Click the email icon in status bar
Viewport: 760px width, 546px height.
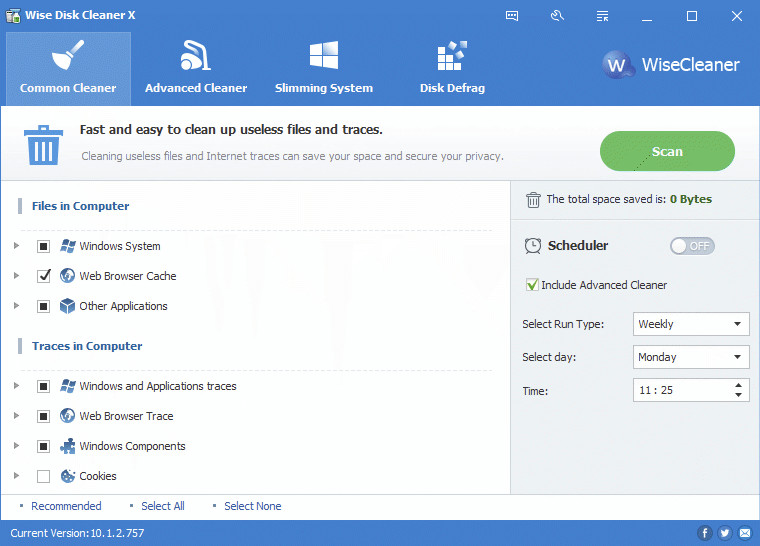(x=743, y=533)
